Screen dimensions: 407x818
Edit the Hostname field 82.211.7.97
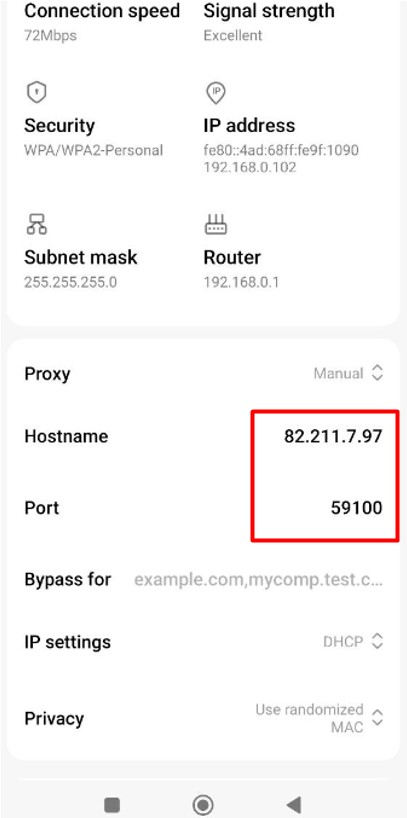[x=333, y=436]
